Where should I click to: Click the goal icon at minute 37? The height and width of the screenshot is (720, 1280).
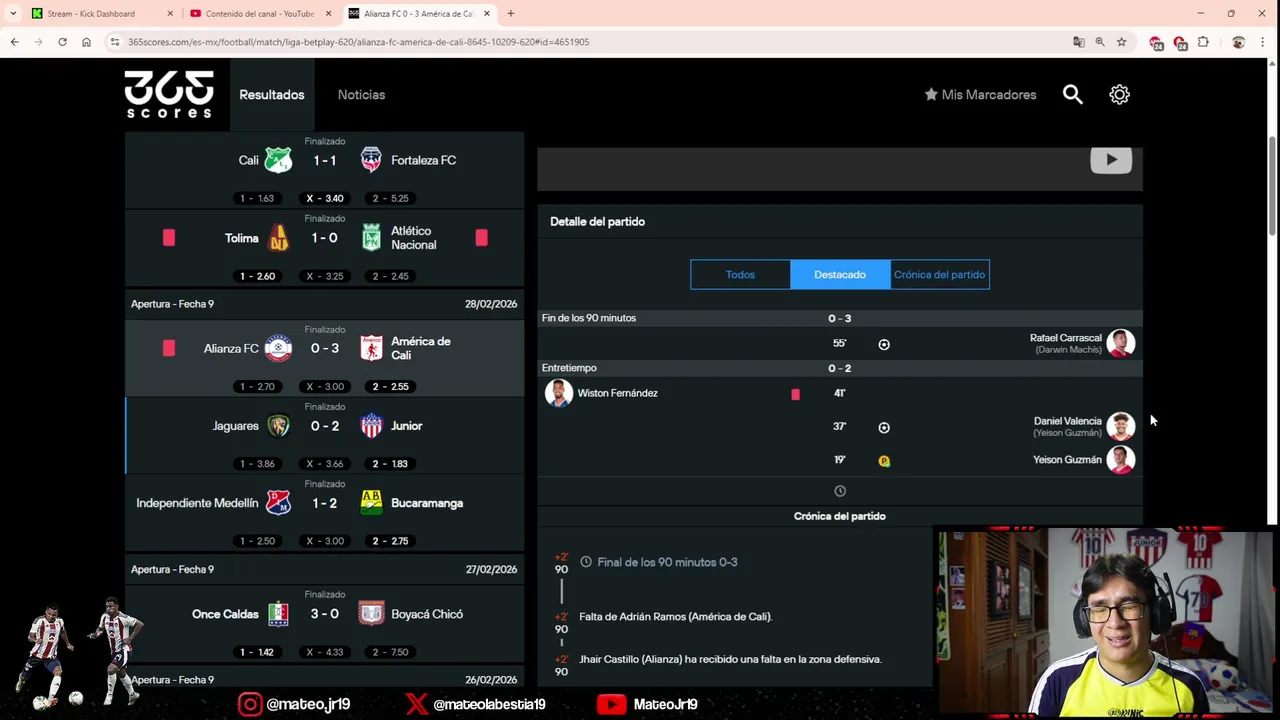click(x=883, y=427)
